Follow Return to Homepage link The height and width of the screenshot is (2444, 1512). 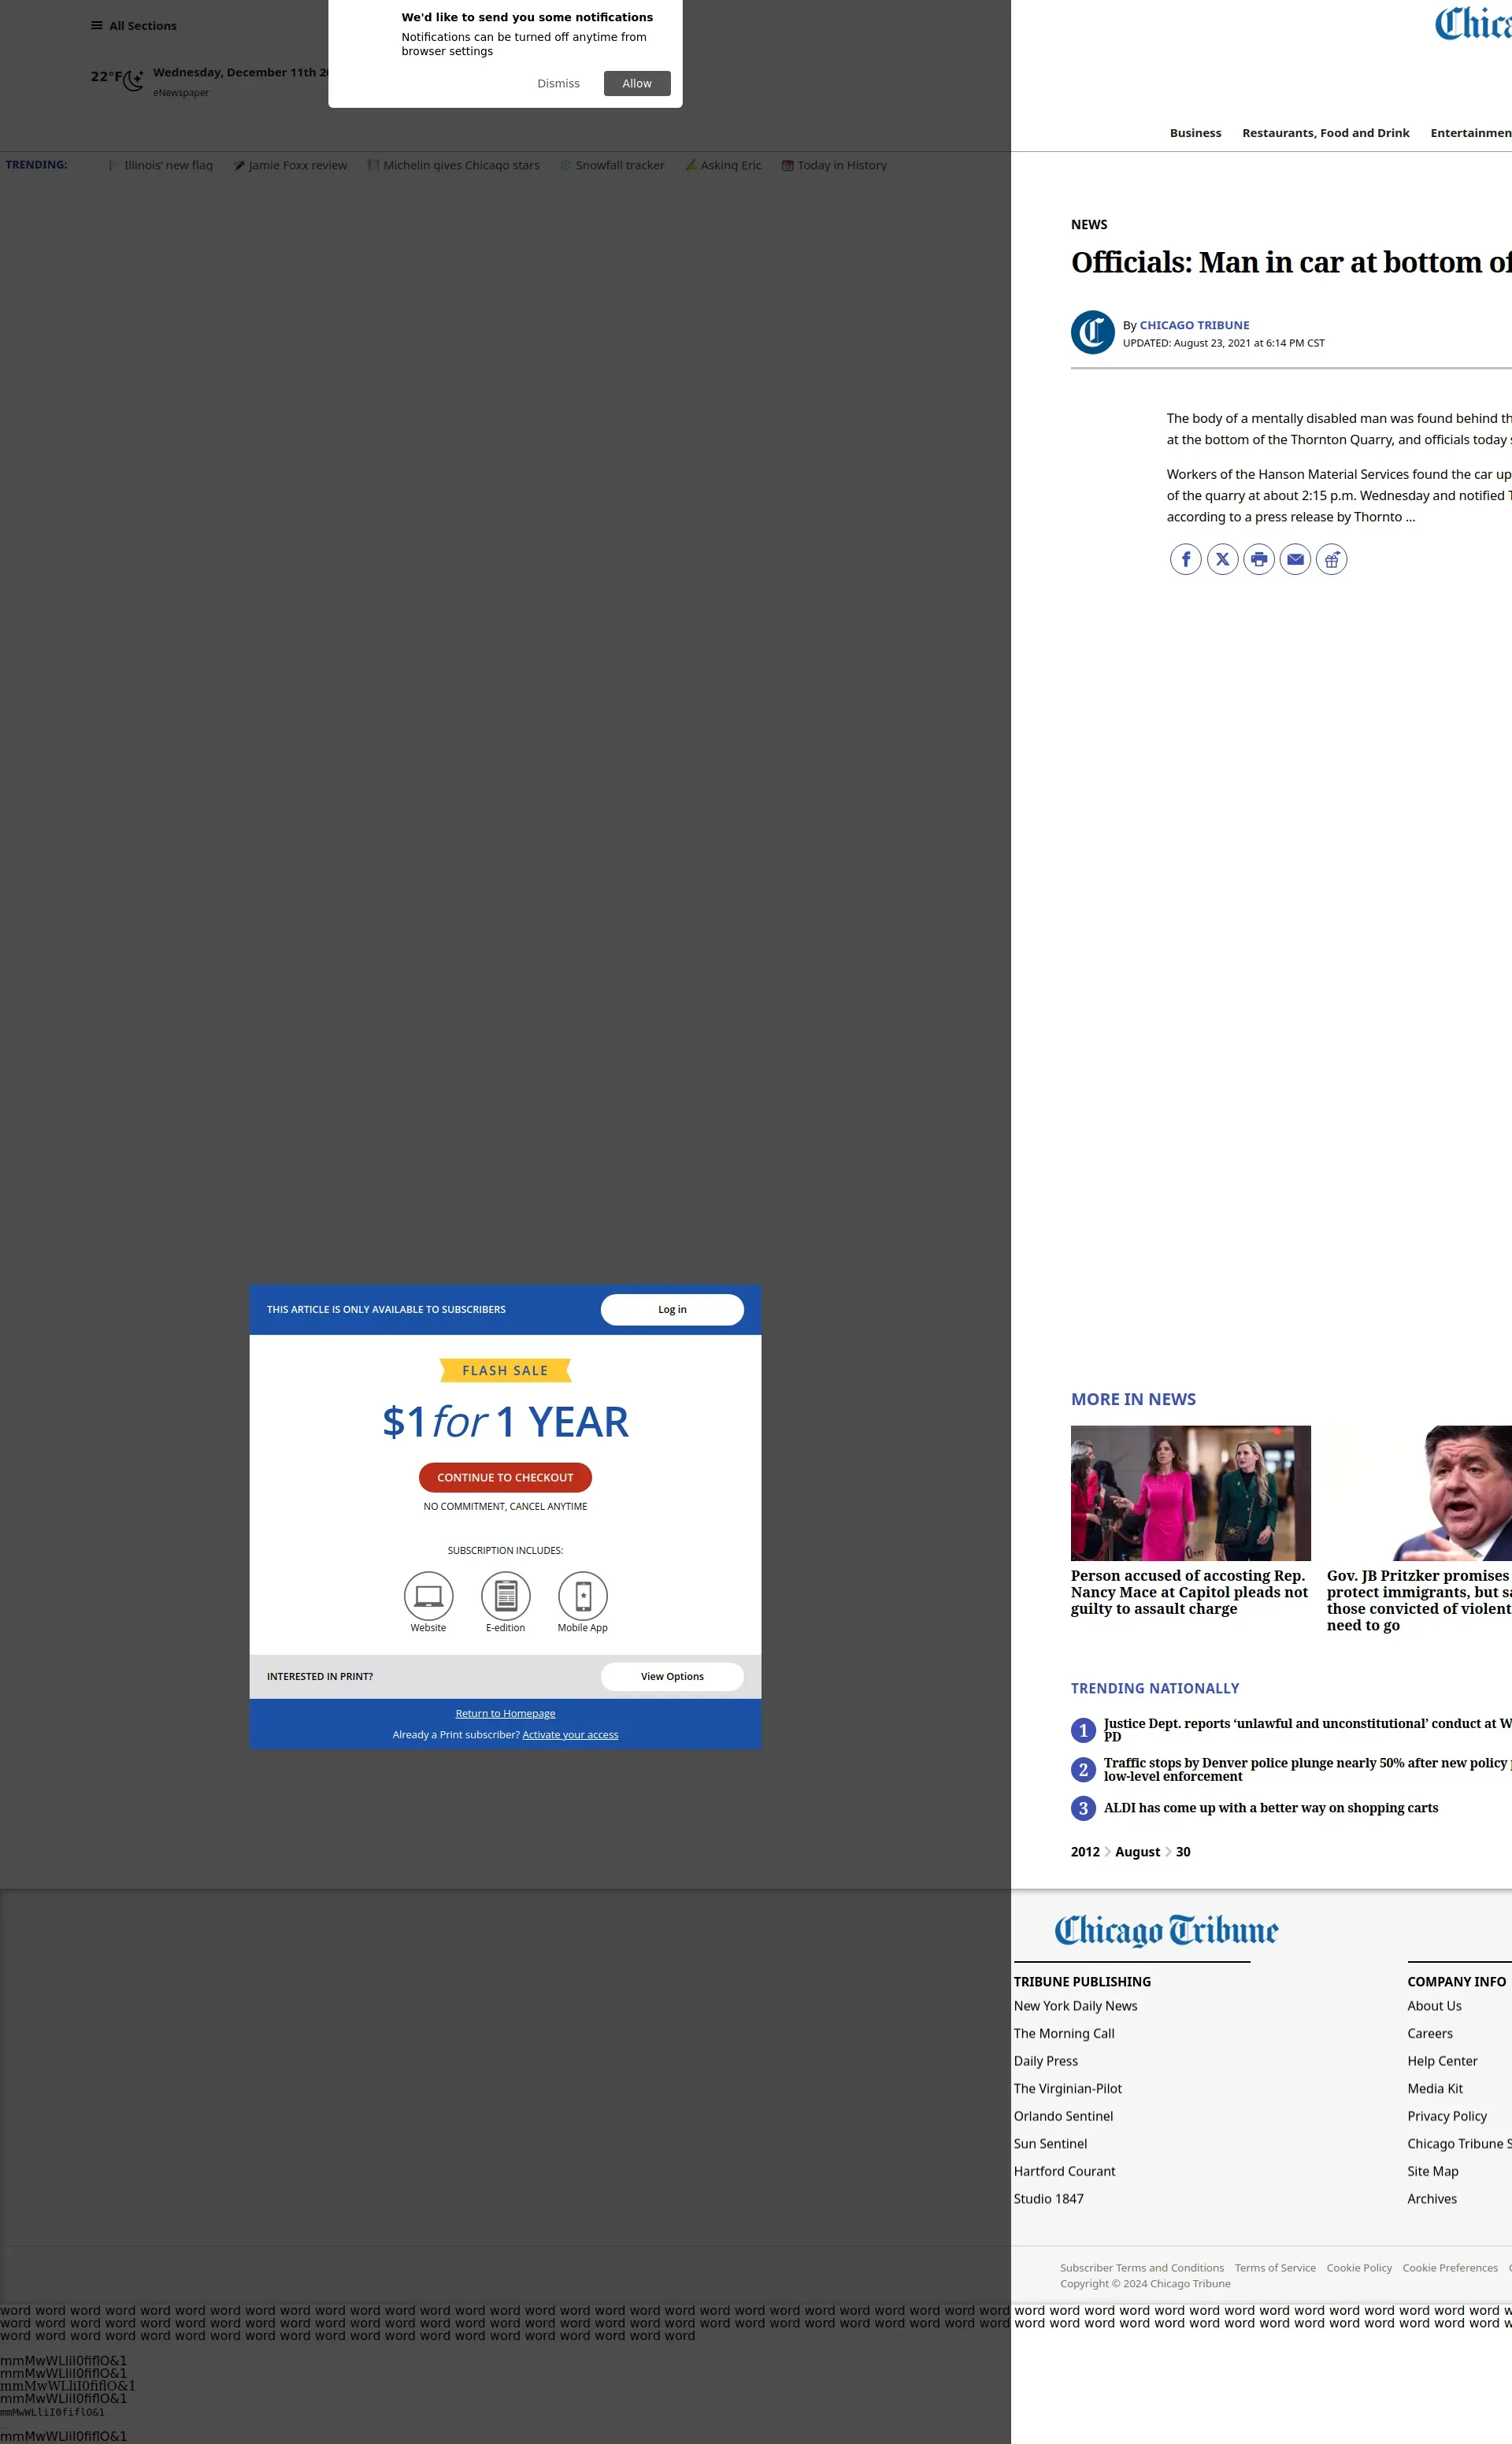click(x=505, y=1713)
